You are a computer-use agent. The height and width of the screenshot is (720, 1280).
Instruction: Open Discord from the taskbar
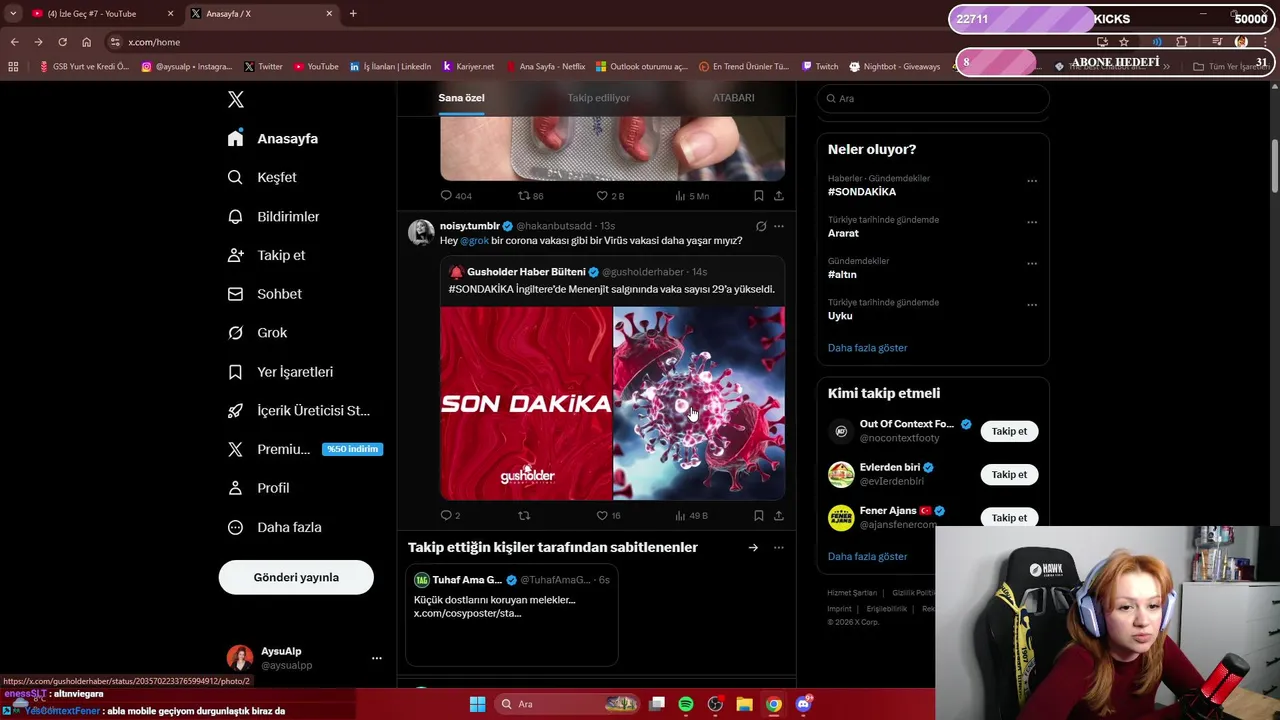coord(804,704)
